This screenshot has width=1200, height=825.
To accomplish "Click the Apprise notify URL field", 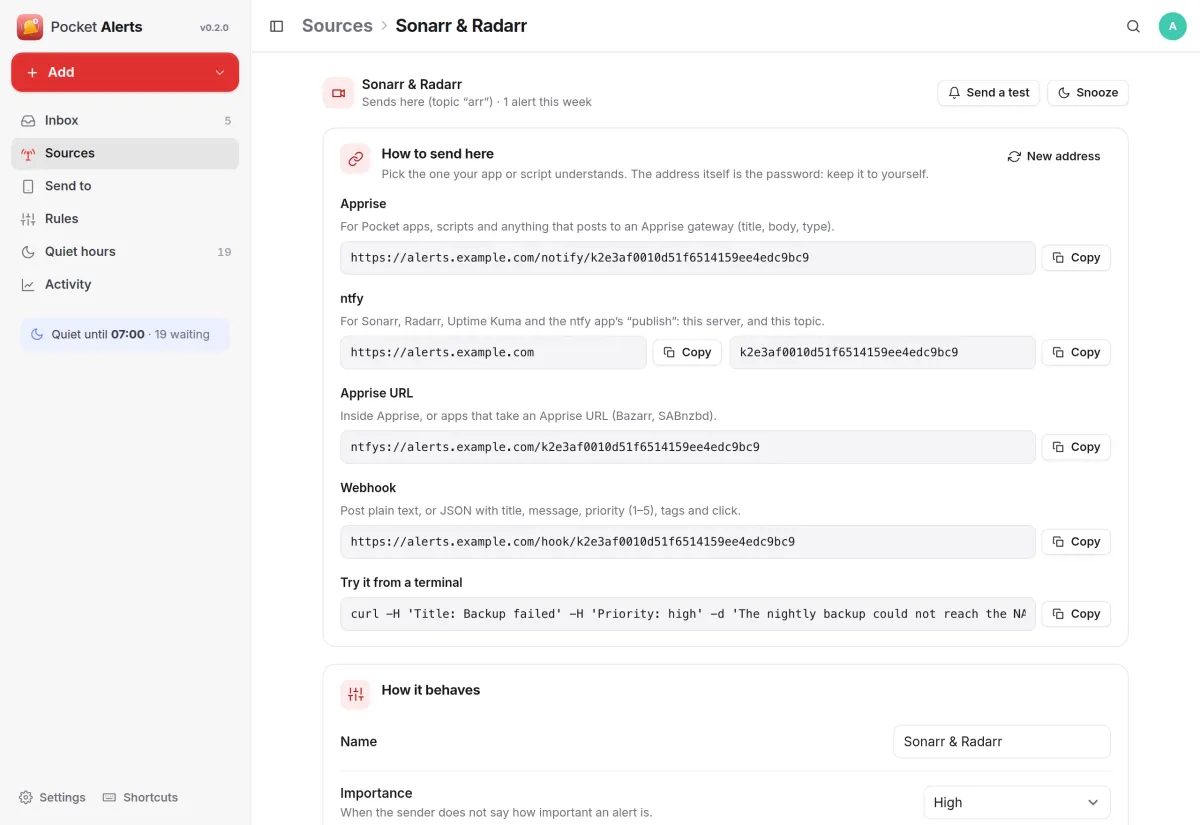I will click(688, 257).
